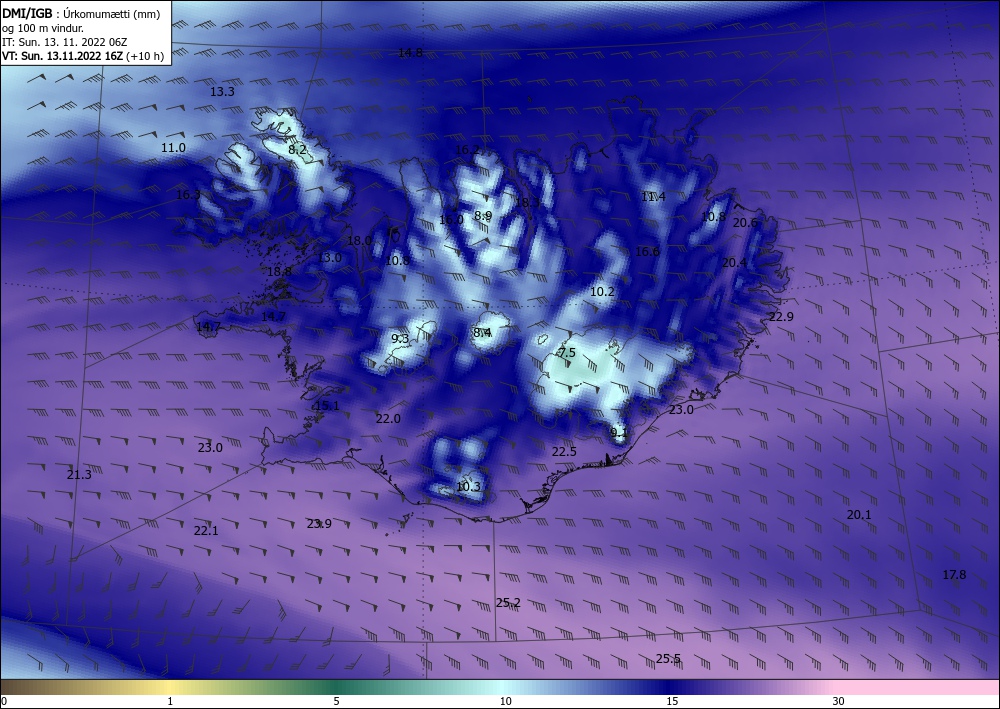1000x709 pixels.
Task: Click the 'og 100 m vindur.' line
Action: coord(43,27)
